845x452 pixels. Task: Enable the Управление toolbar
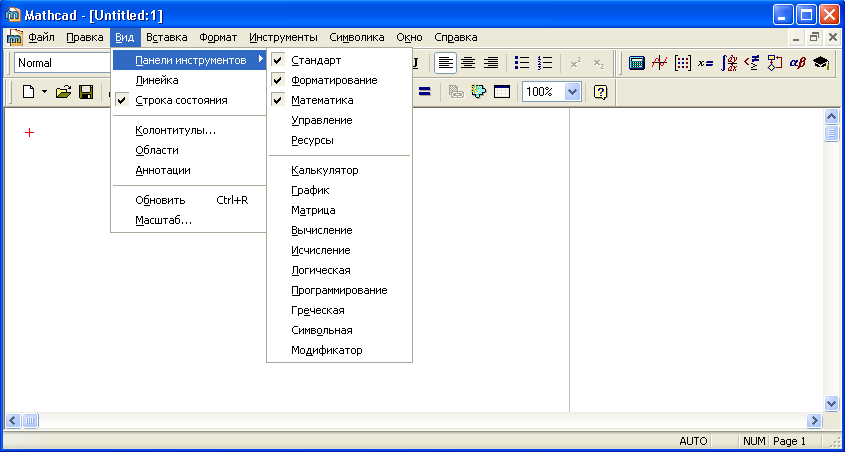(x=340, y=120)
